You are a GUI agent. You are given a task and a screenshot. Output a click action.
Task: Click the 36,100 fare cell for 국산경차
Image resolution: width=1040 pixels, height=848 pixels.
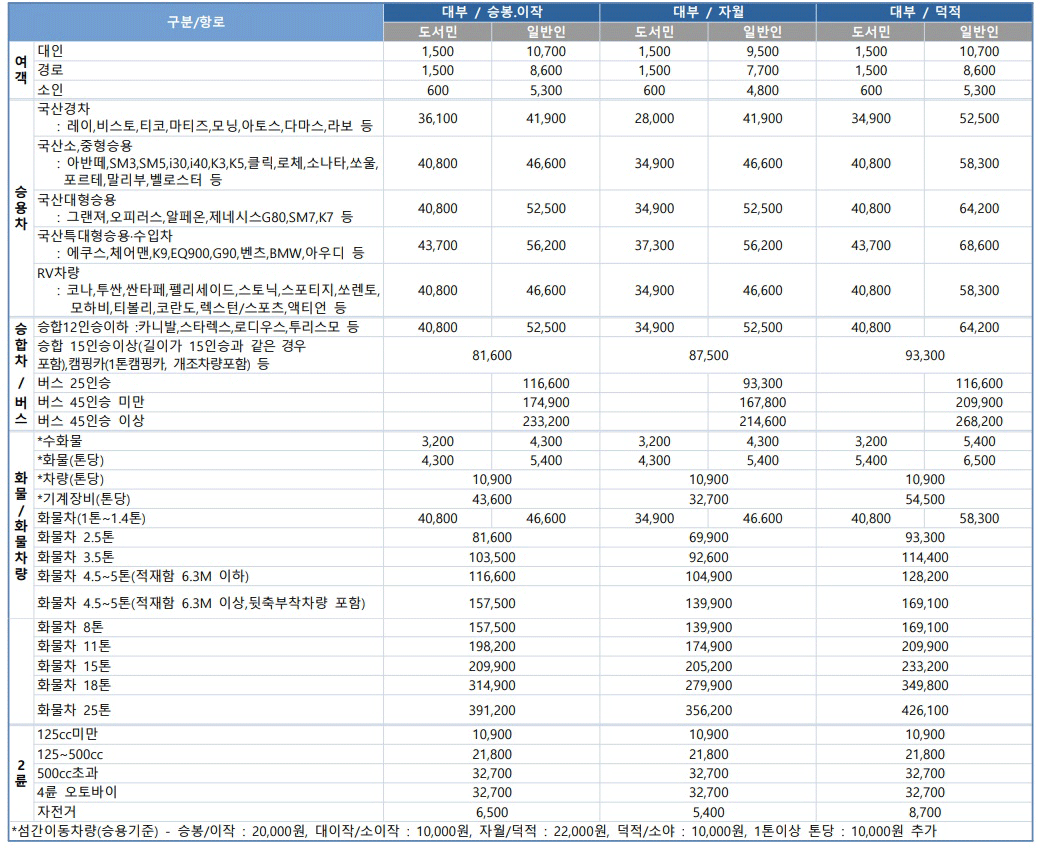click(437, 118)
